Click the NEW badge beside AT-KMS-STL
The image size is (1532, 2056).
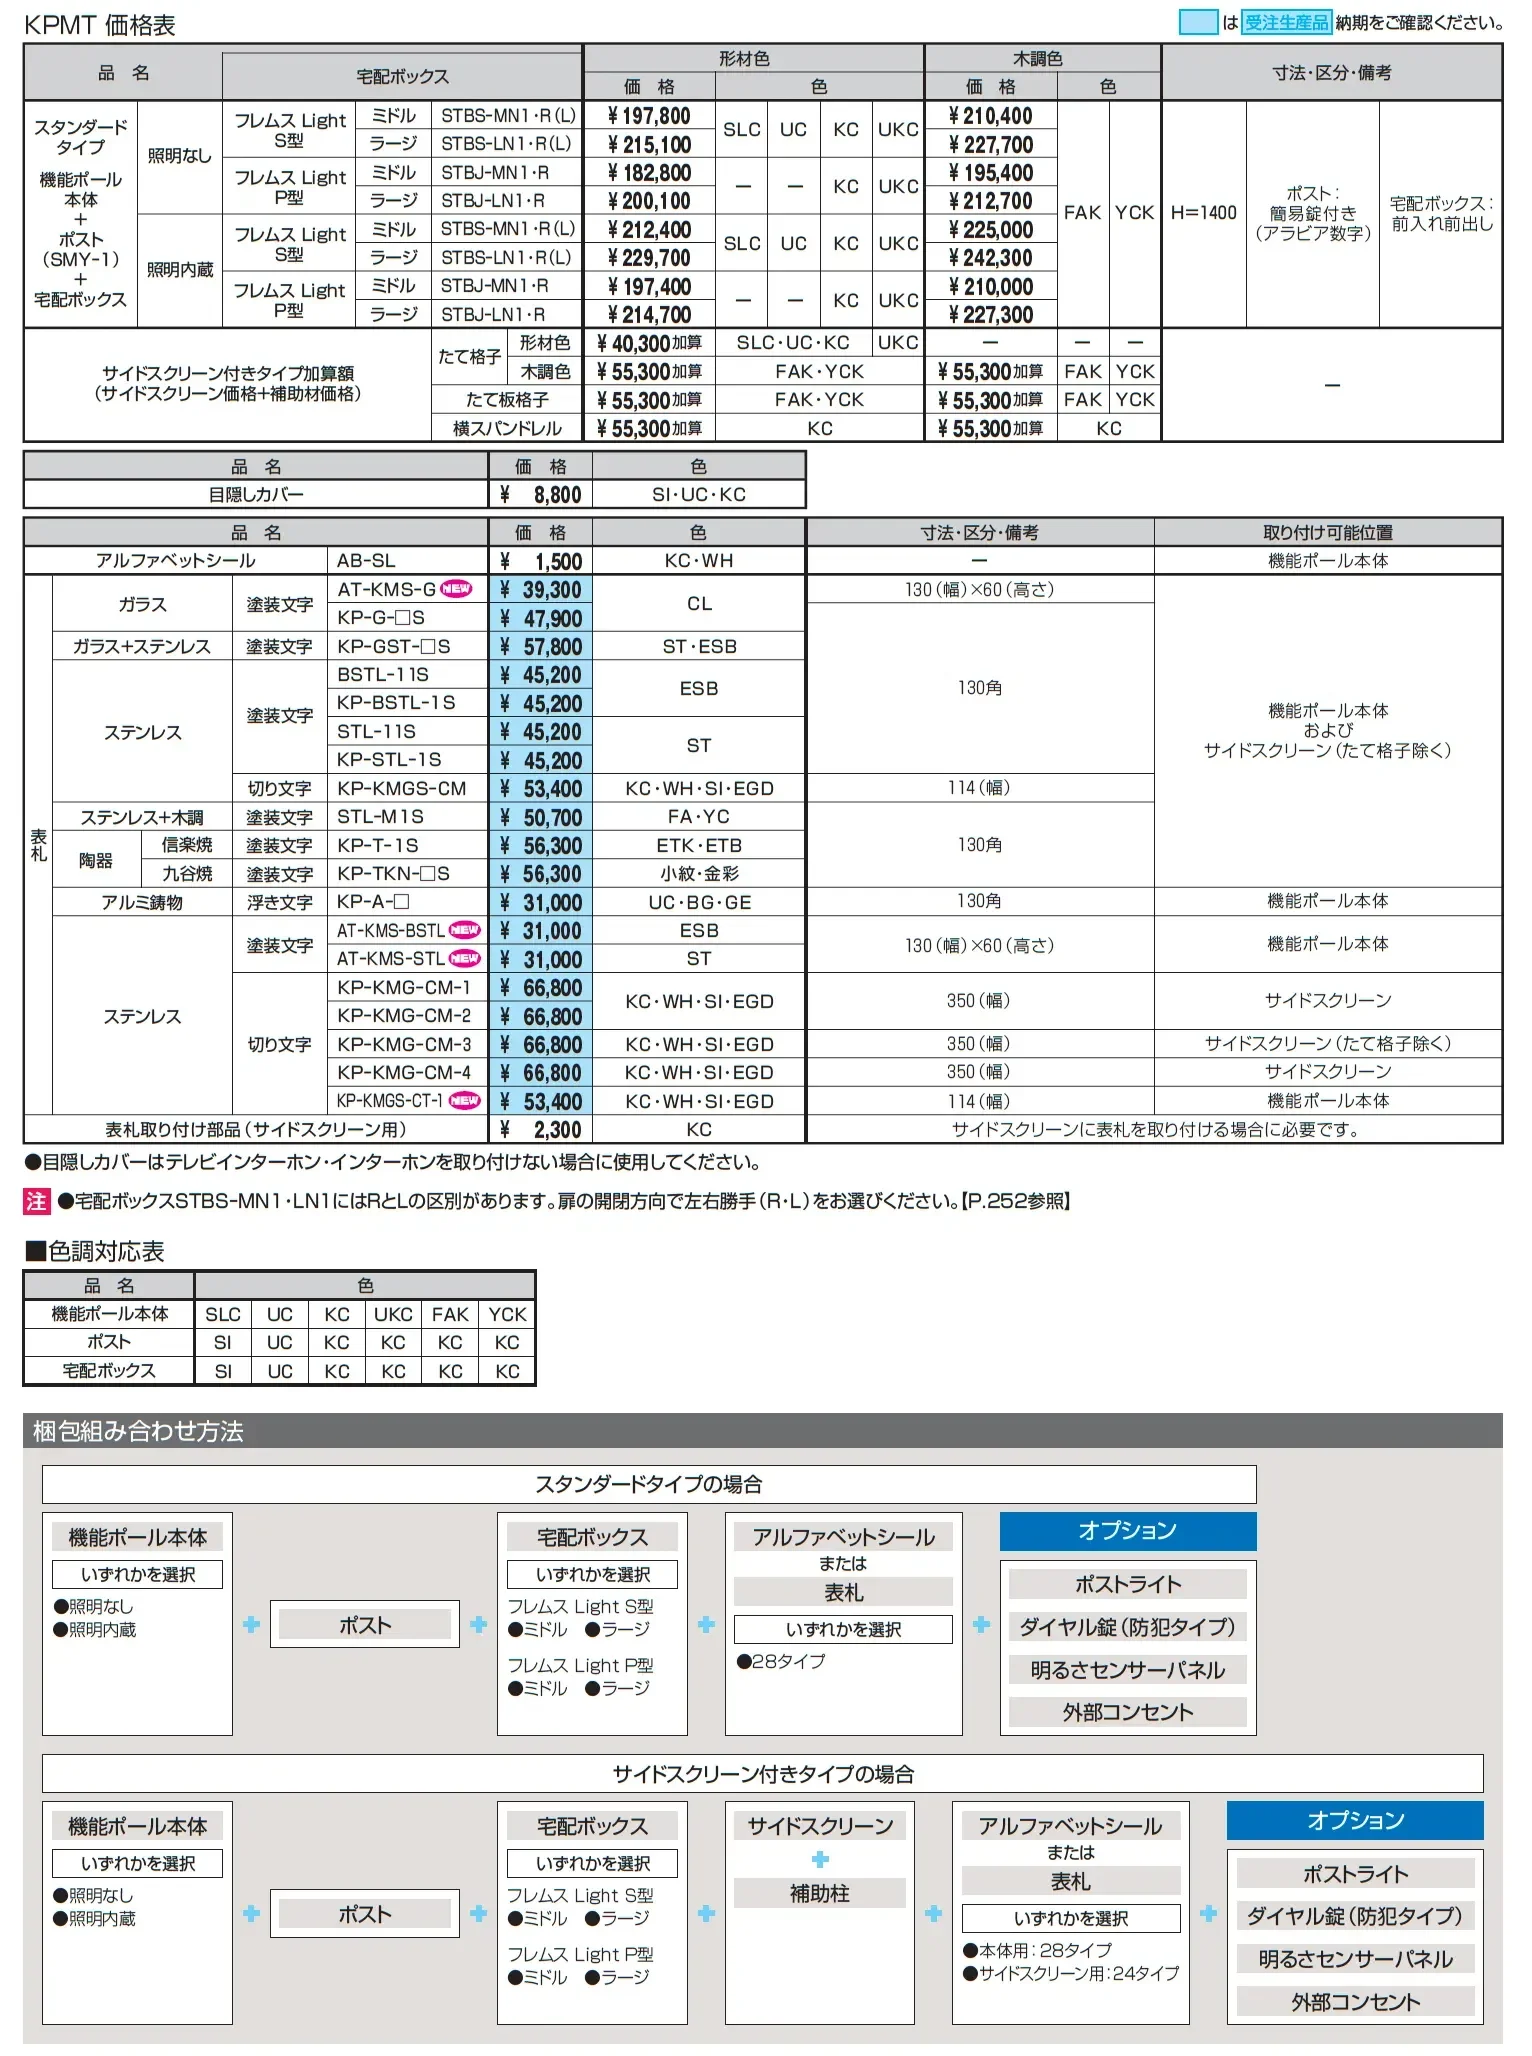[464, 958]
